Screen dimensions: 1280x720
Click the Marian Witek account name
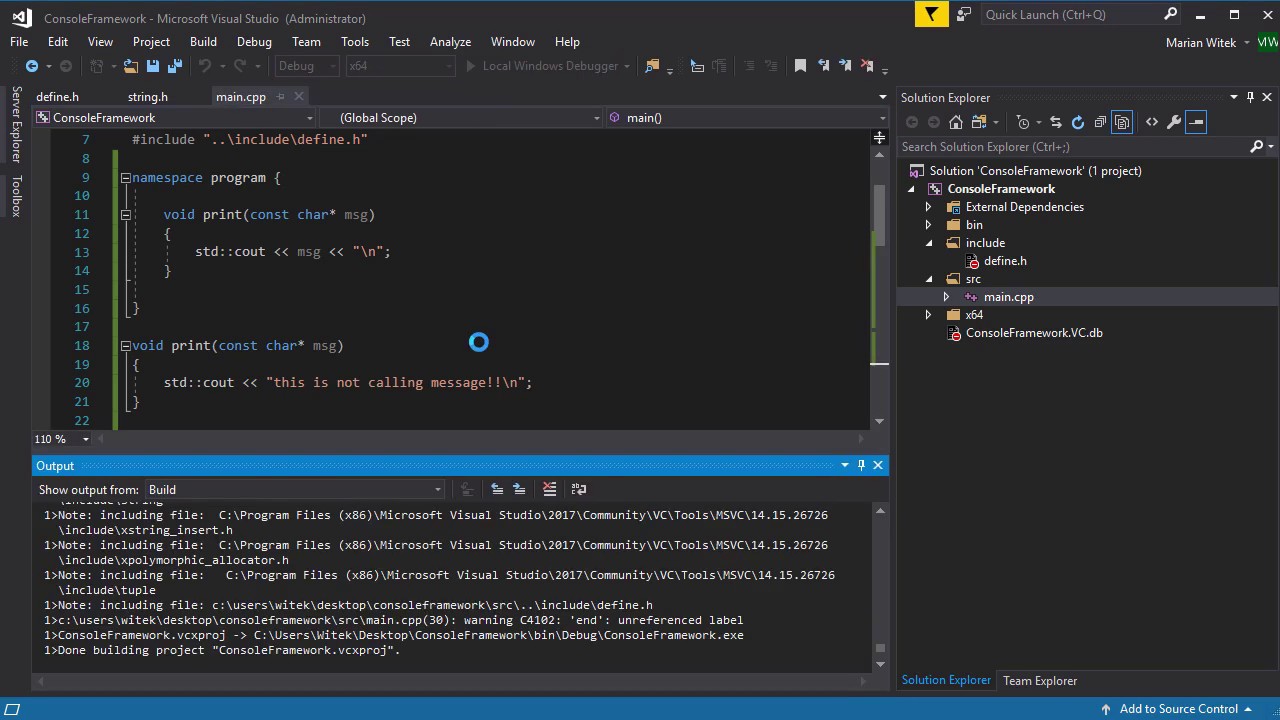pyautogui.click(x=1201, y=42)
